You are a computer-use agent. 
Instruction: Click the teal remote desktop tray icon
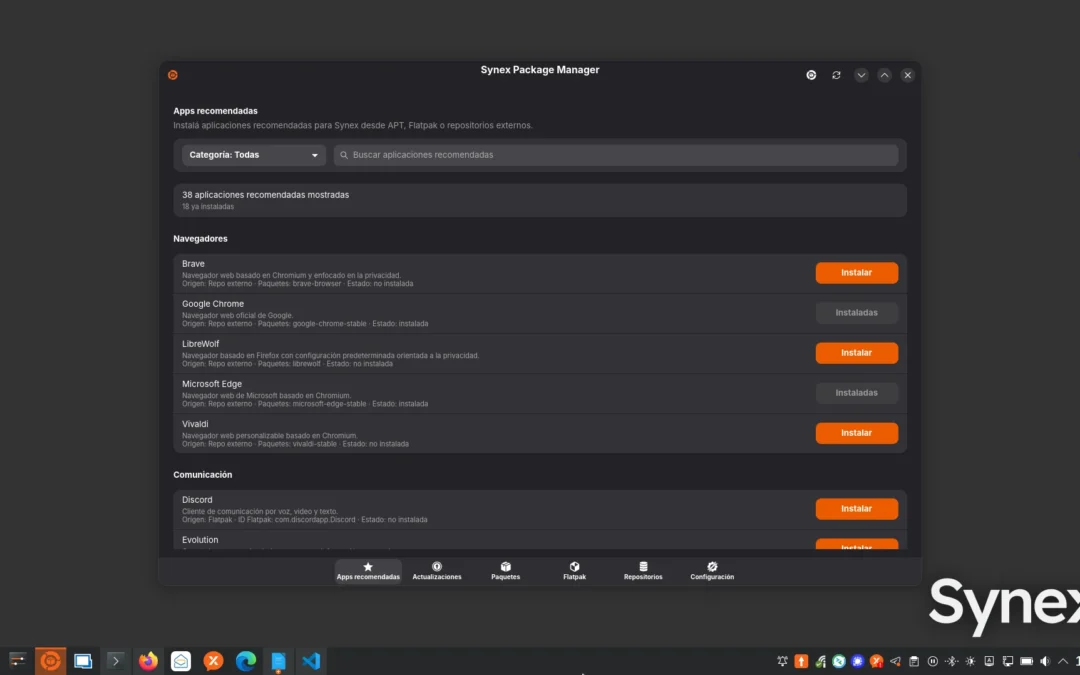point(839,661)
